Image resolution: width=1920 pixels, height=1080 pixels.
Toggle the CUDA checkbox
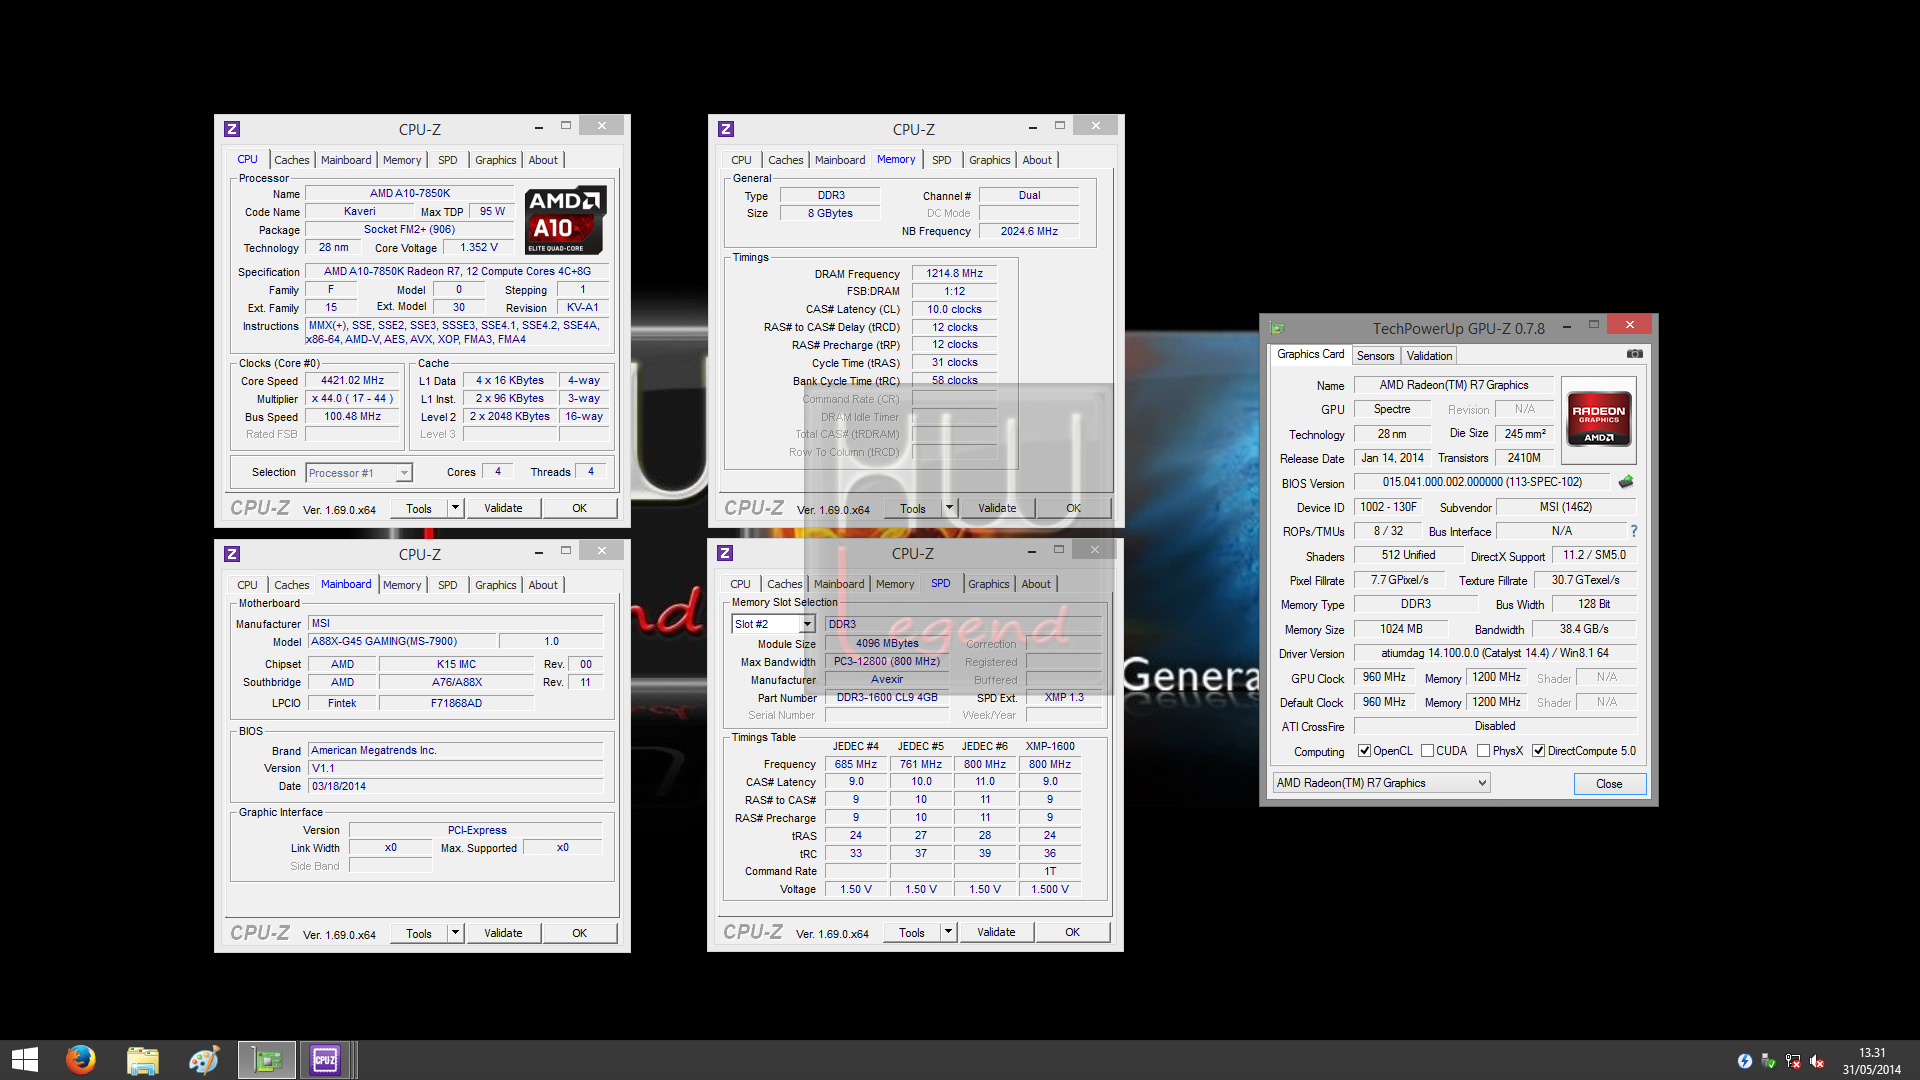pos(1427,751)
